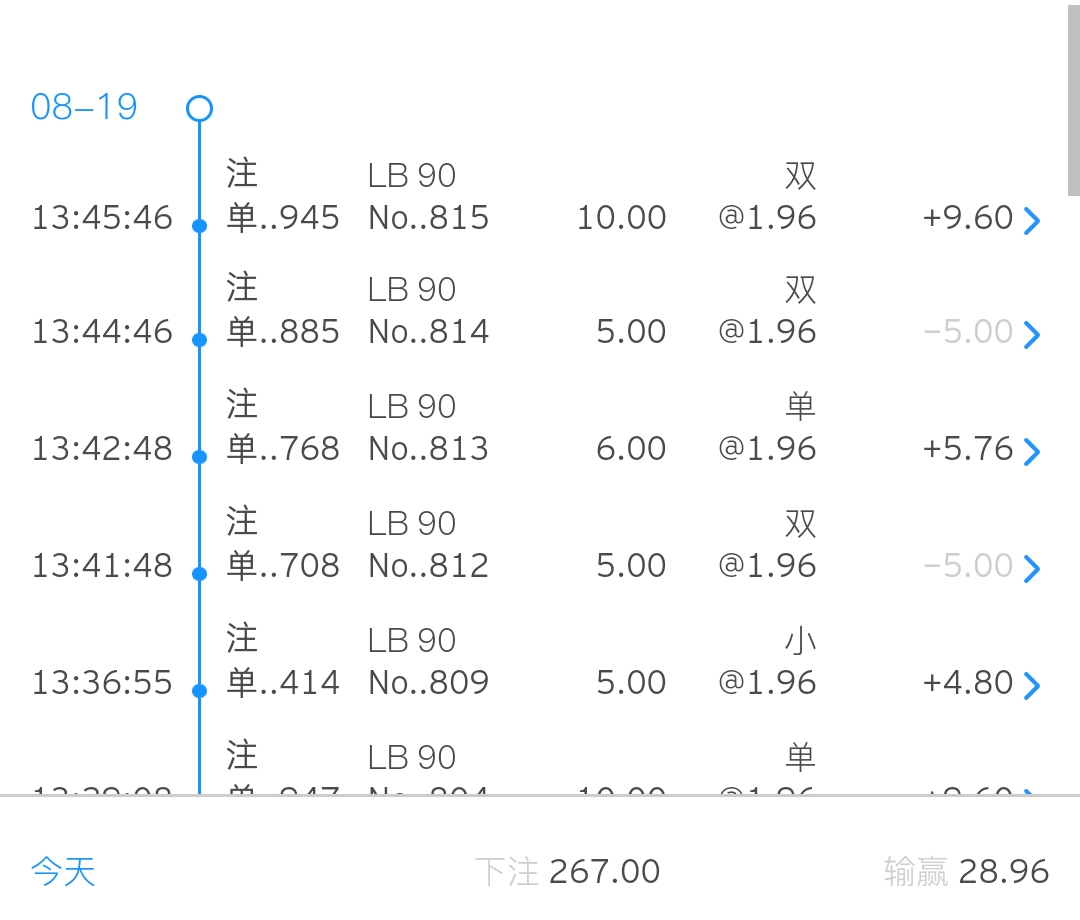The width and height of the screenshot is (1080, 920).
Task: Select timeline dot at 13:36:55
Action: tap(199, 691)
